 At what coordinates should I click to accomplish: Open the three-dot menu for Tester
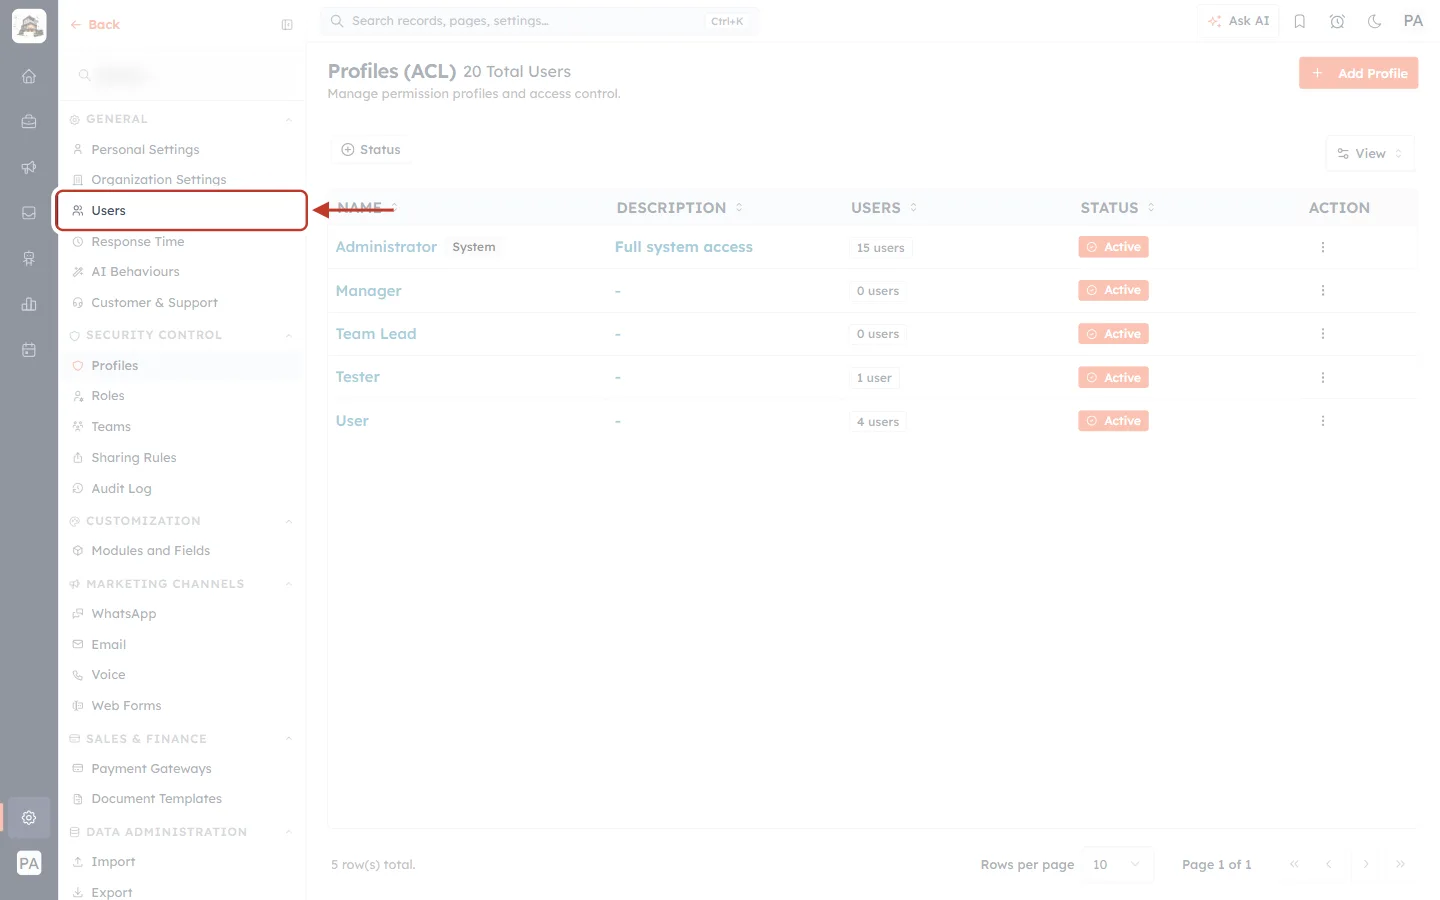point(1322,377)
